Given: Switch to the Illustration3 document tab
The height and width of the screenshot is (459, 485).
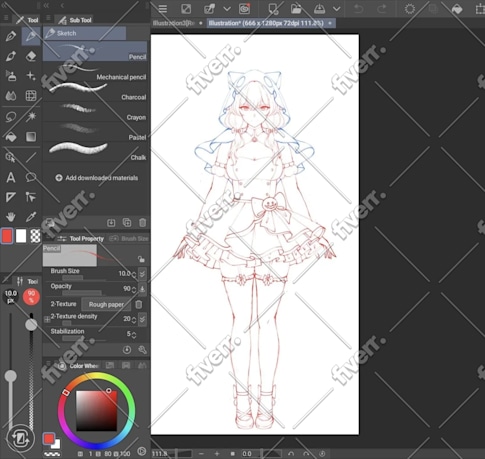Looking at the screenshot, I should [x=173, y=23].
